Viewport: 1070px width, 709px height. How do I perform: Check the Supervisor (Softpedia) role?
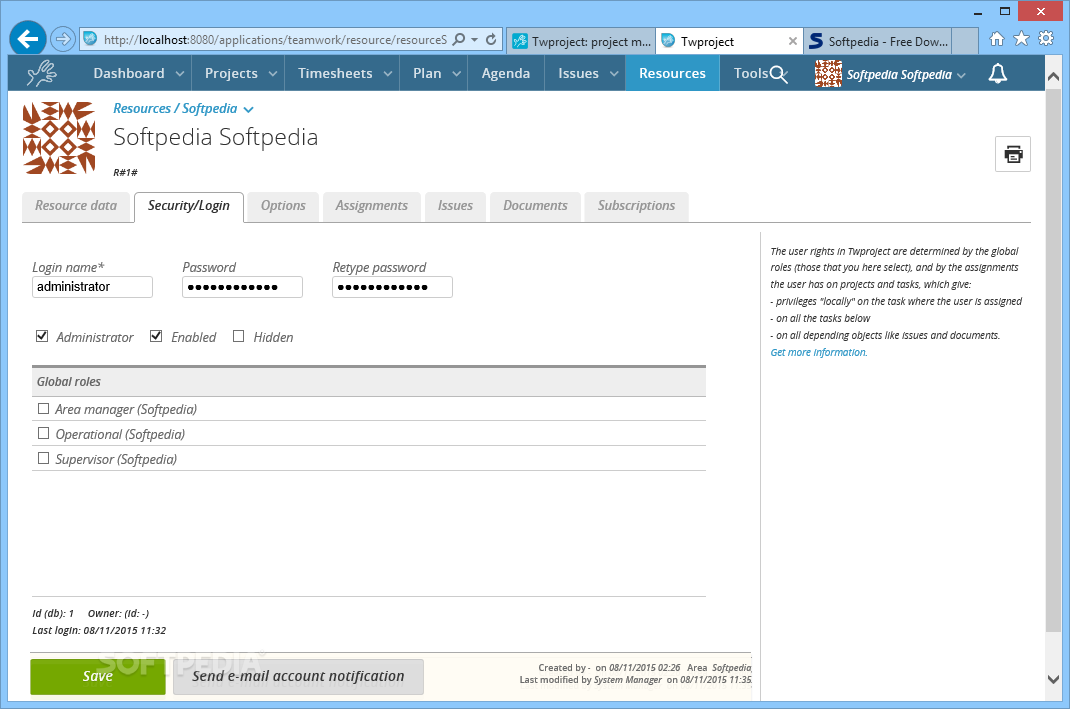click(x=44, y=458)
